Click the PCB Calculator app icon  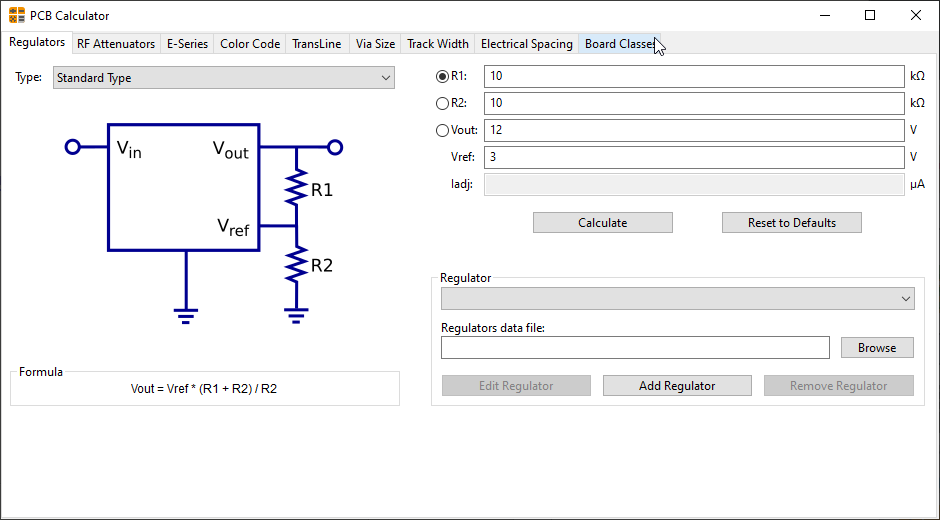17,15
